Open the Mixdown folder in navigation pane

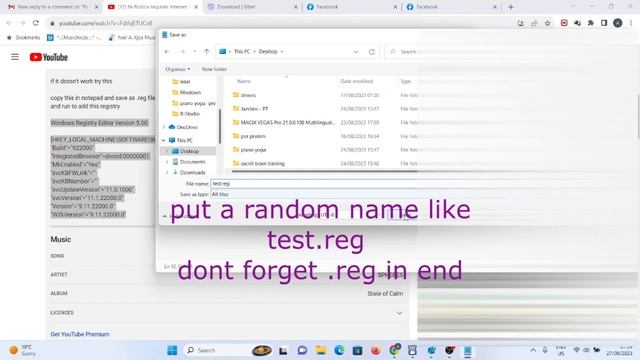(x=190, y=92)
